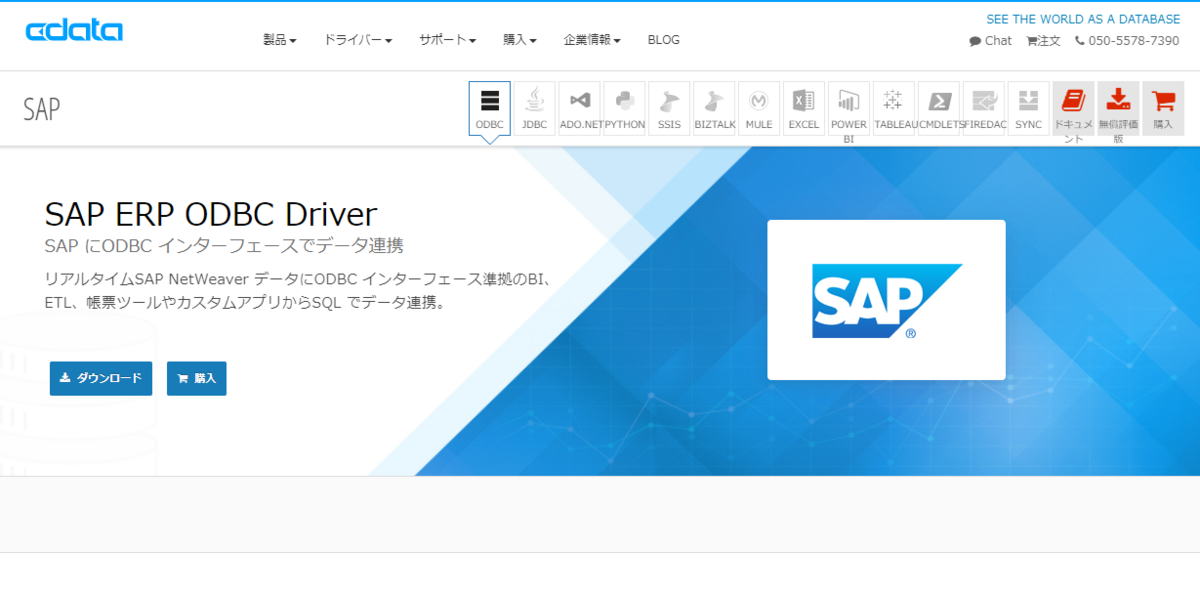This screenshot has width=1200, height=595.
Task: Open the ADO.NET provider icon
Action: click(x=579, y=108)
